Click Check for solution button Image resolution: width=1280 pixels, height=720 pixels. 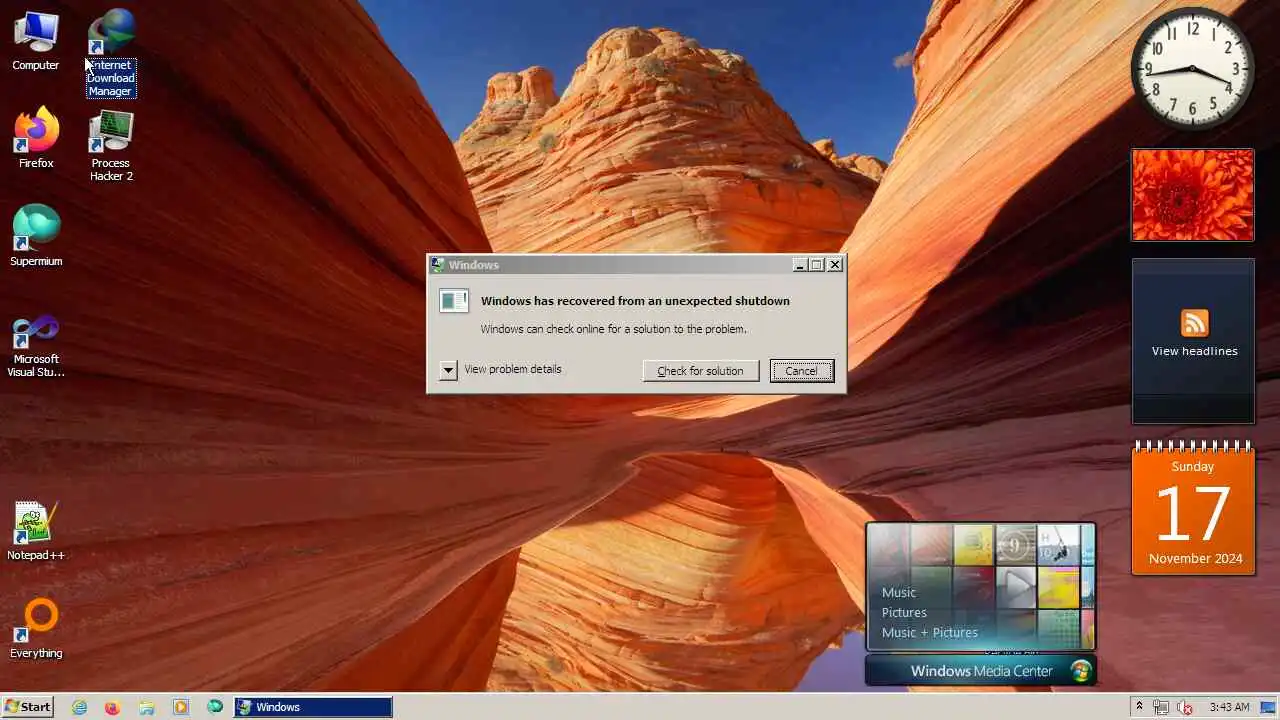(700, 371)
